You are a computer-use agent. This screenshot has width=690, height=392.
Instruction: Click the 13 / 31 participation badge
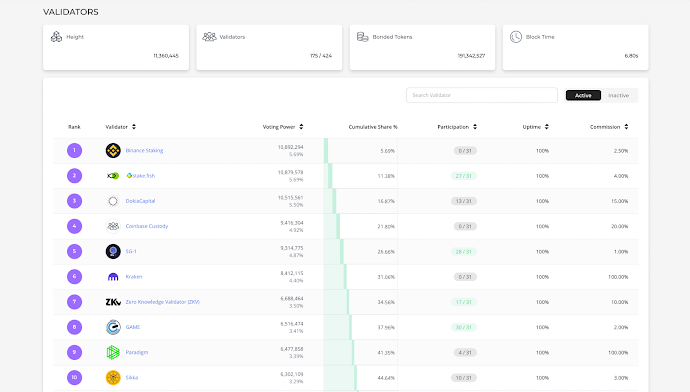464,201
